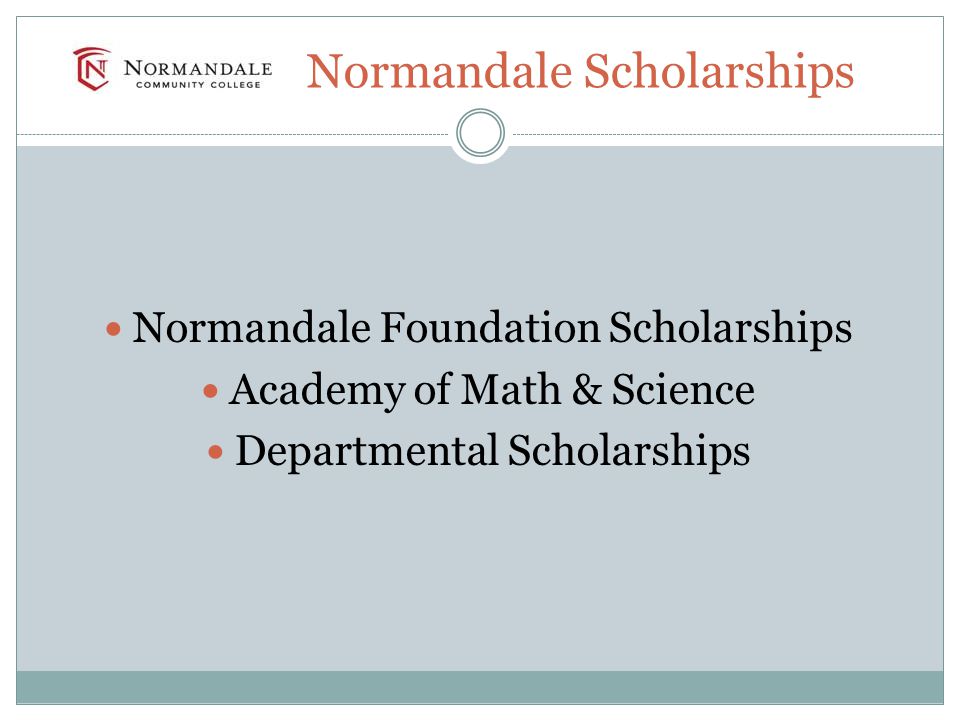Select the Normandale Scholarships slide title
960x720 pixels.
tap(580, 73)
